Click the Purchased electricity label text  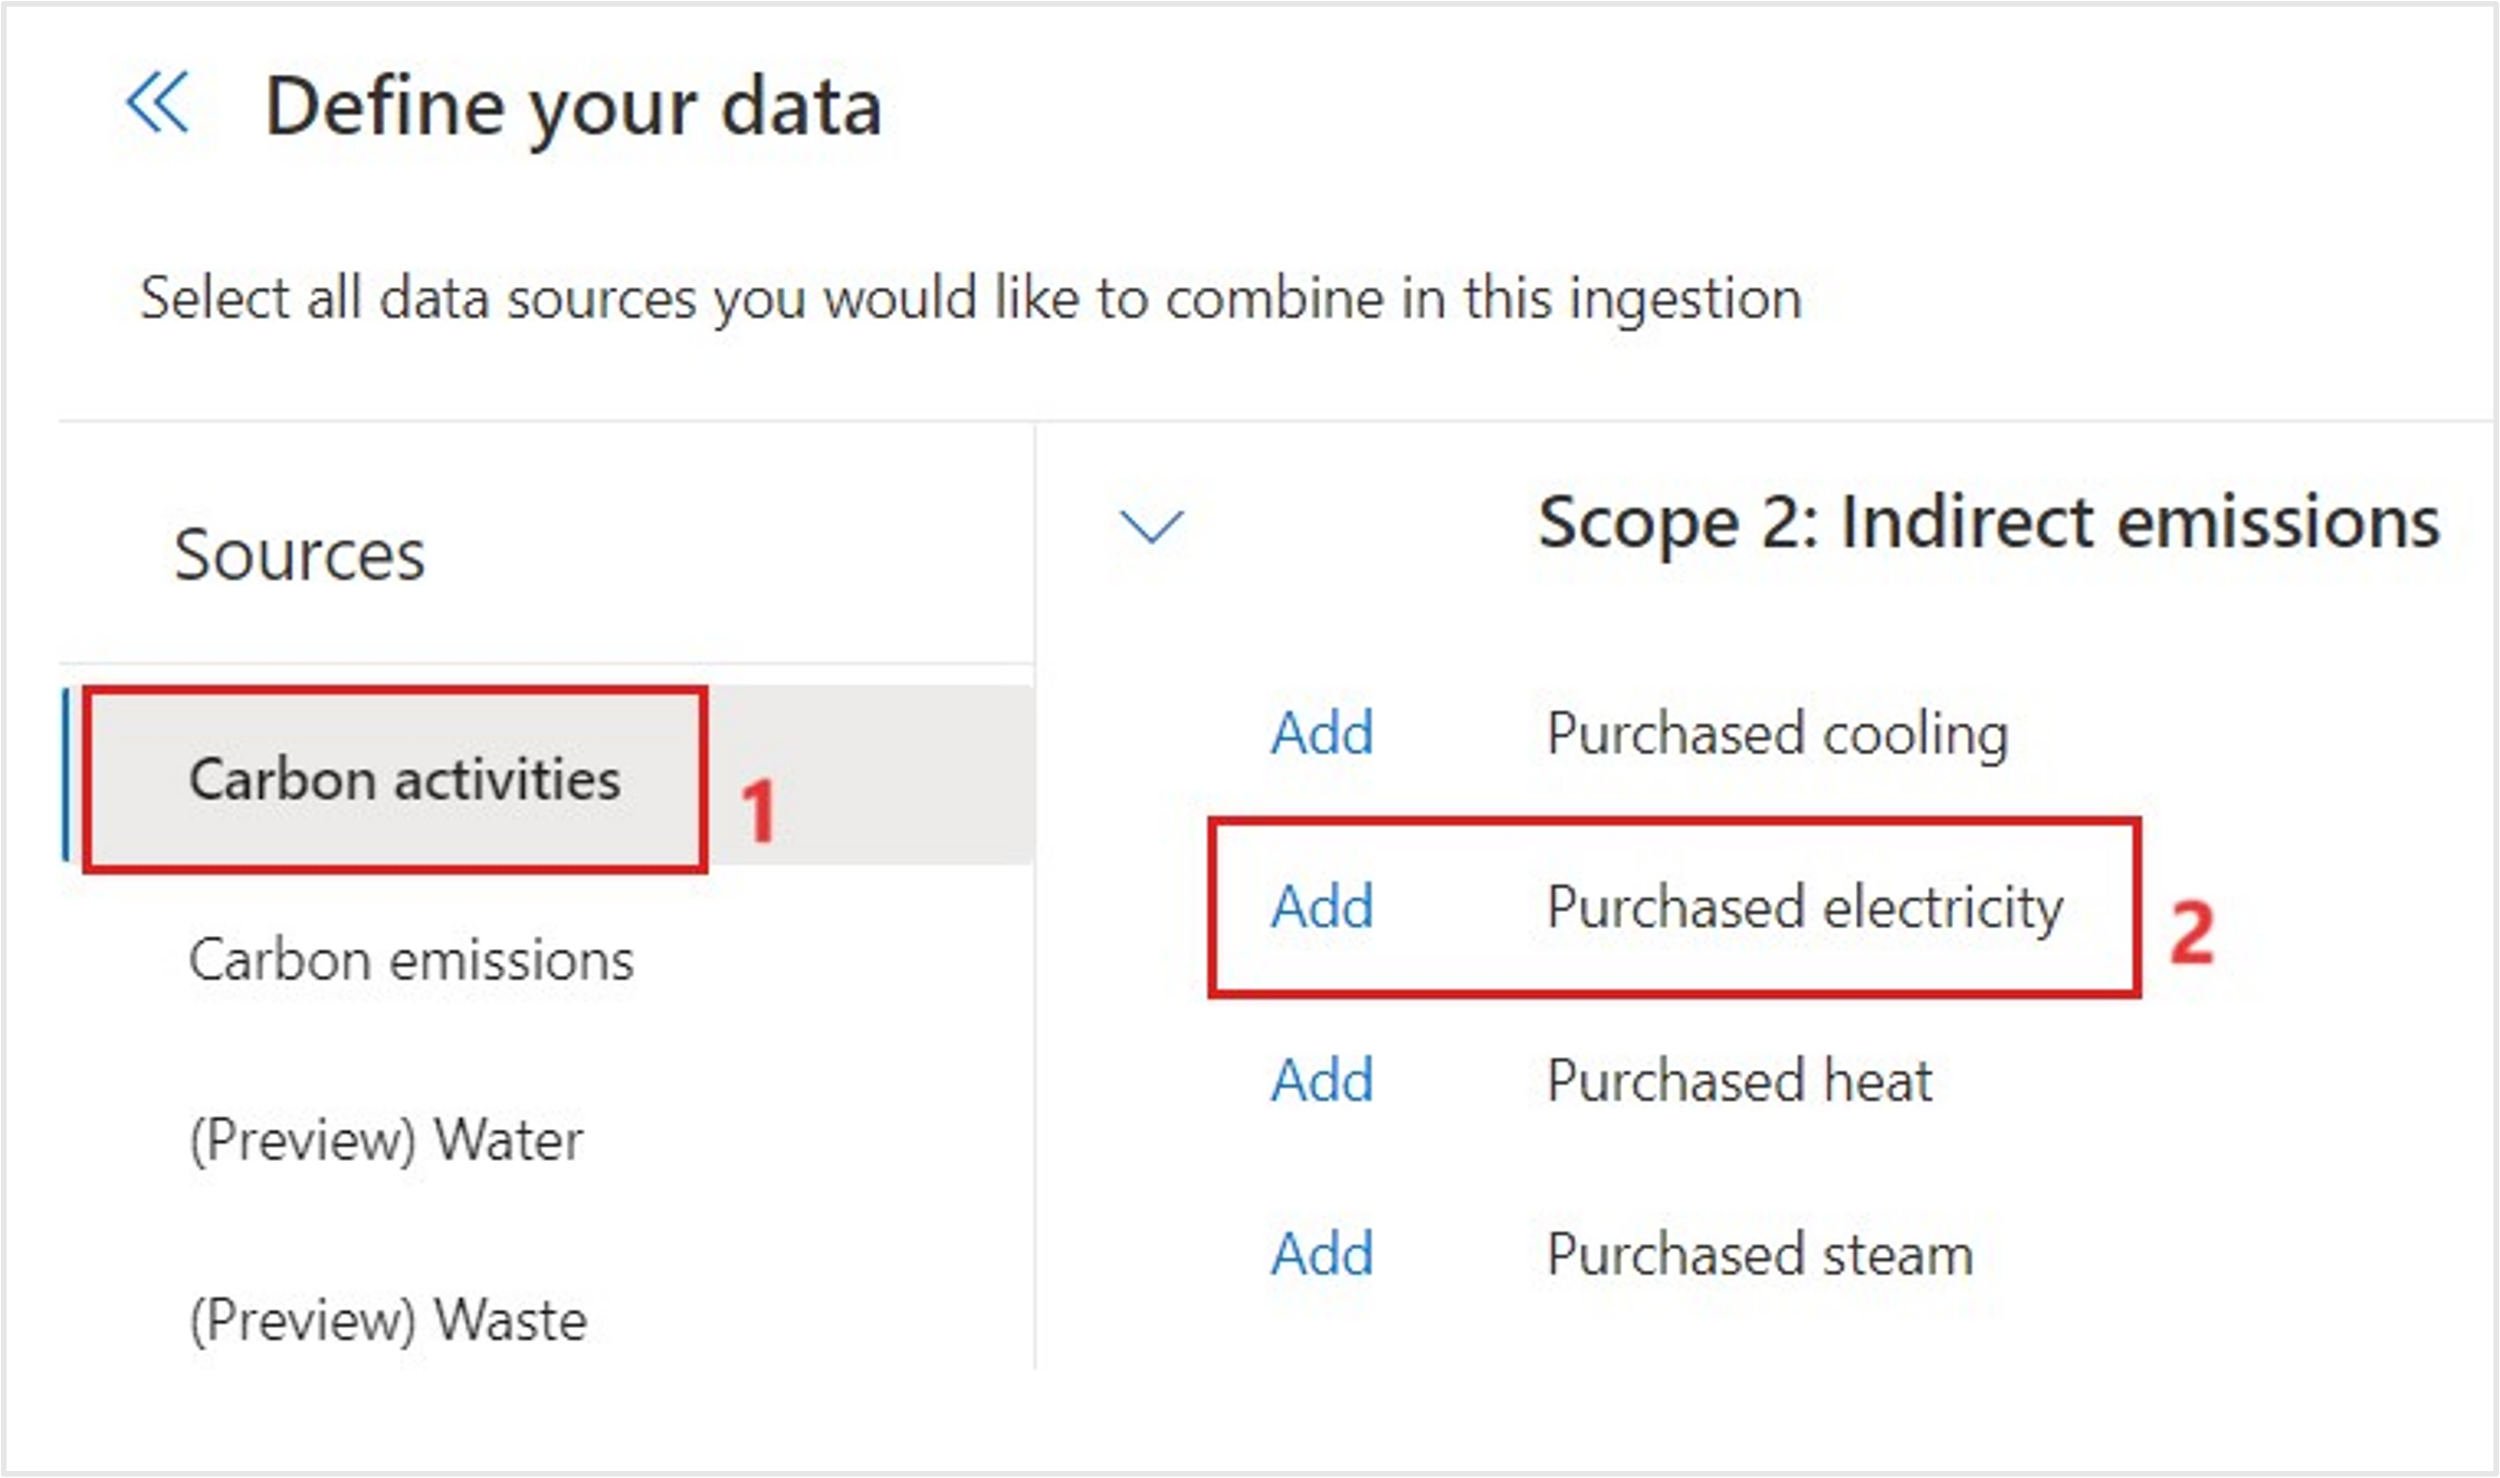pos(1804,907)
